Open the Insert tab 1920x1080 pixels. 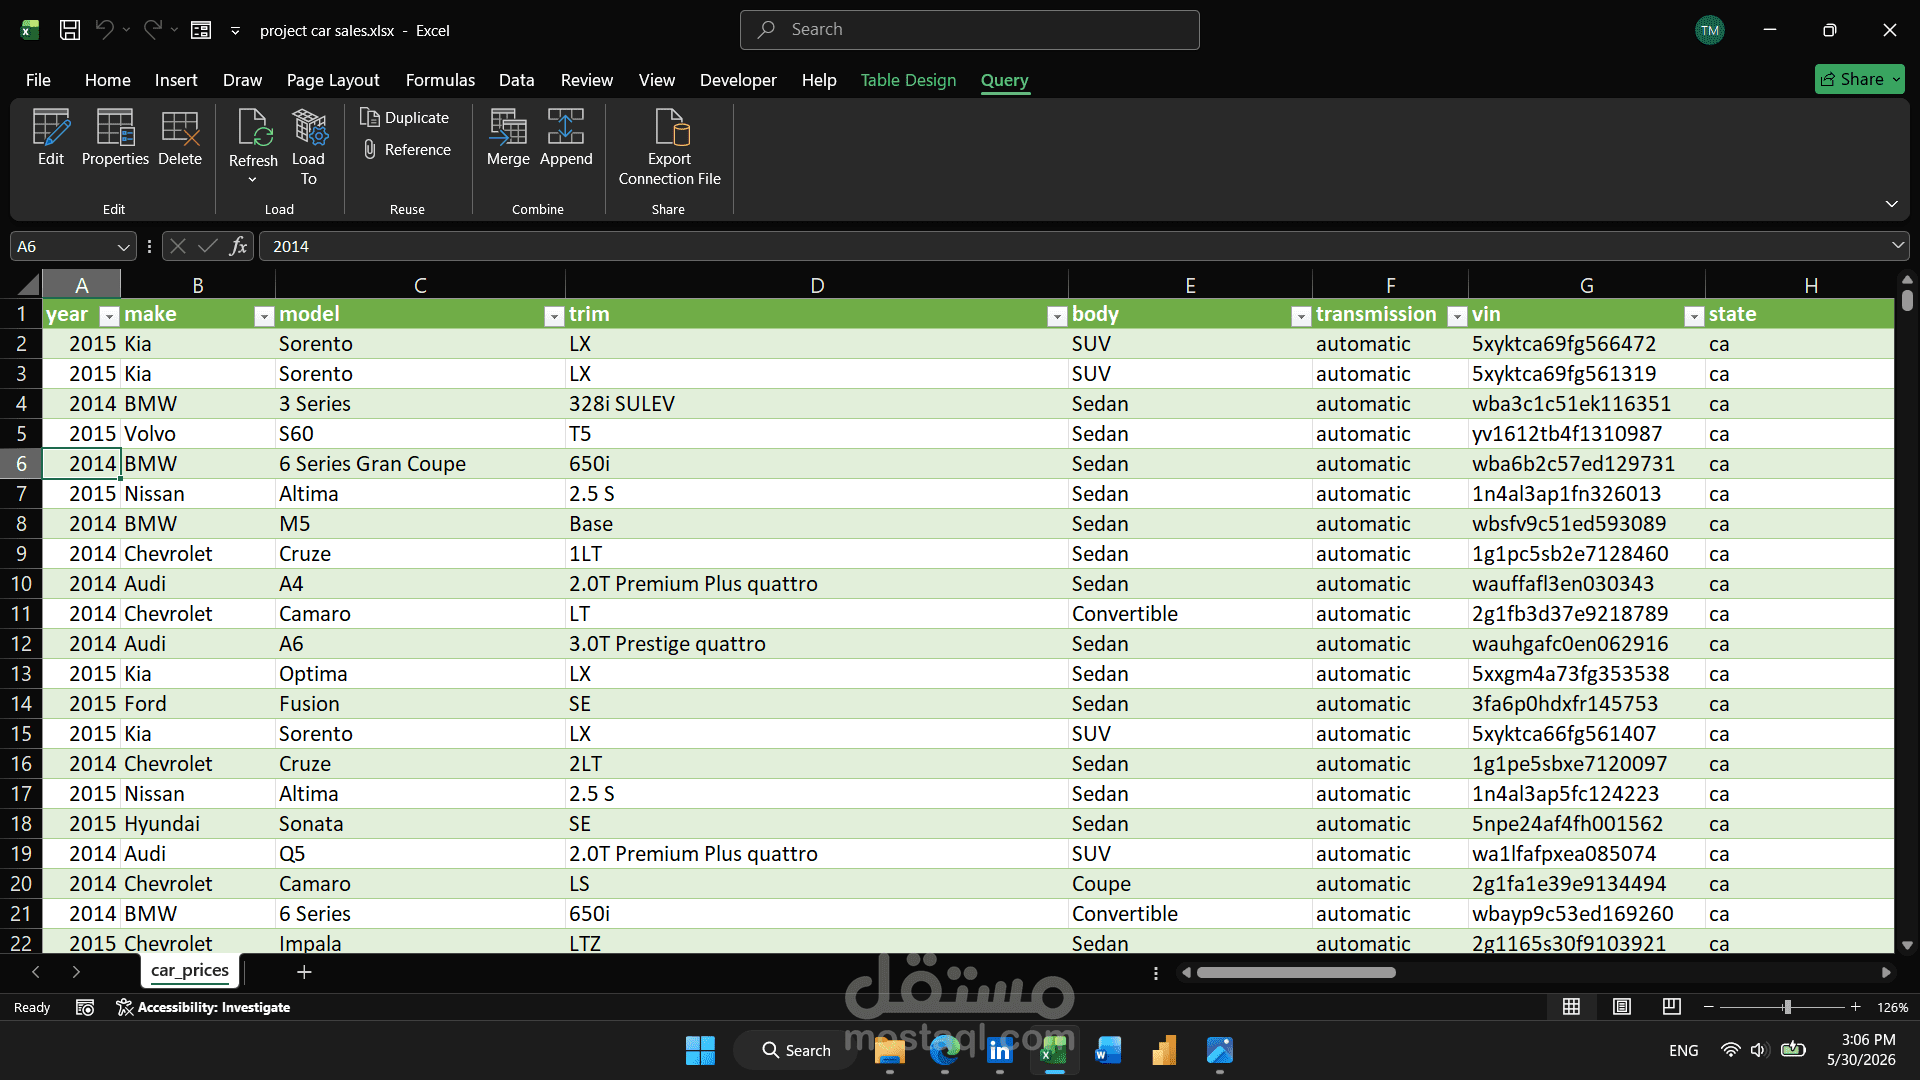tap(176, 80)
